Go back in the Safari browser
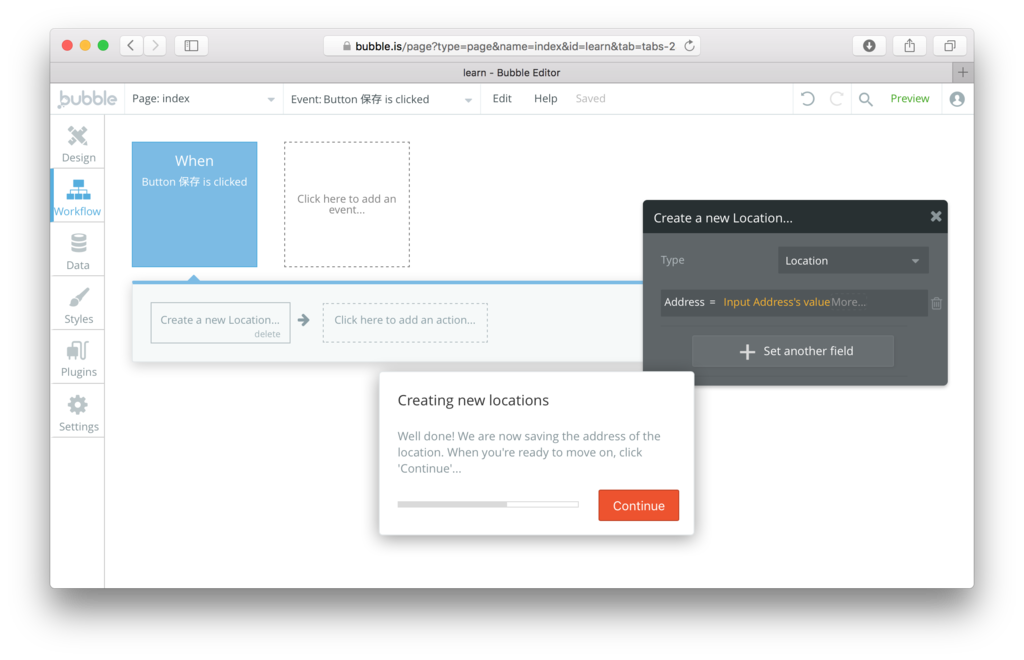The width and height of the screenshot is (1024, 660). click(x=131, y=45)
